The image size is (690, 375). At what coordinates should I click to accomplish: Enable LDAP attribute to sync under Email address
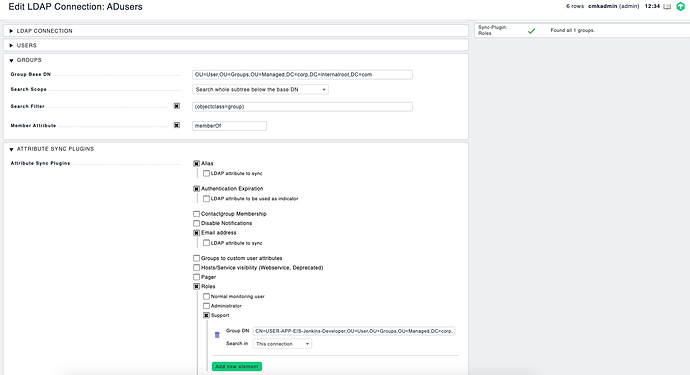click(x=206, y=243)
